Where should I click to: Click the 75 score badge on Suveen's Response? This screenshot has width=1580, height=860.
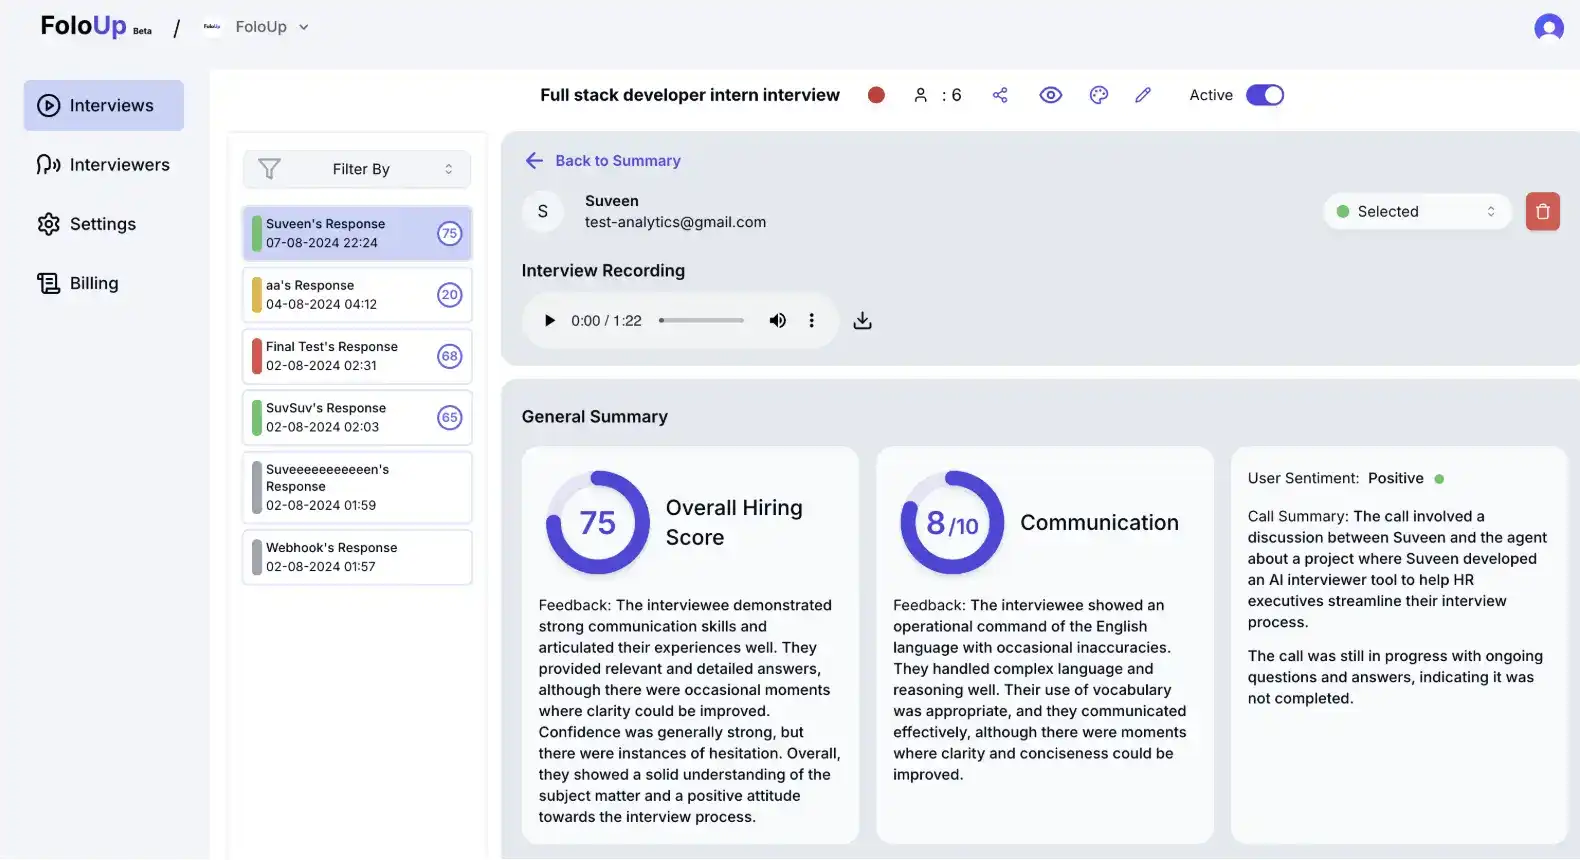[x=450, y=233]
